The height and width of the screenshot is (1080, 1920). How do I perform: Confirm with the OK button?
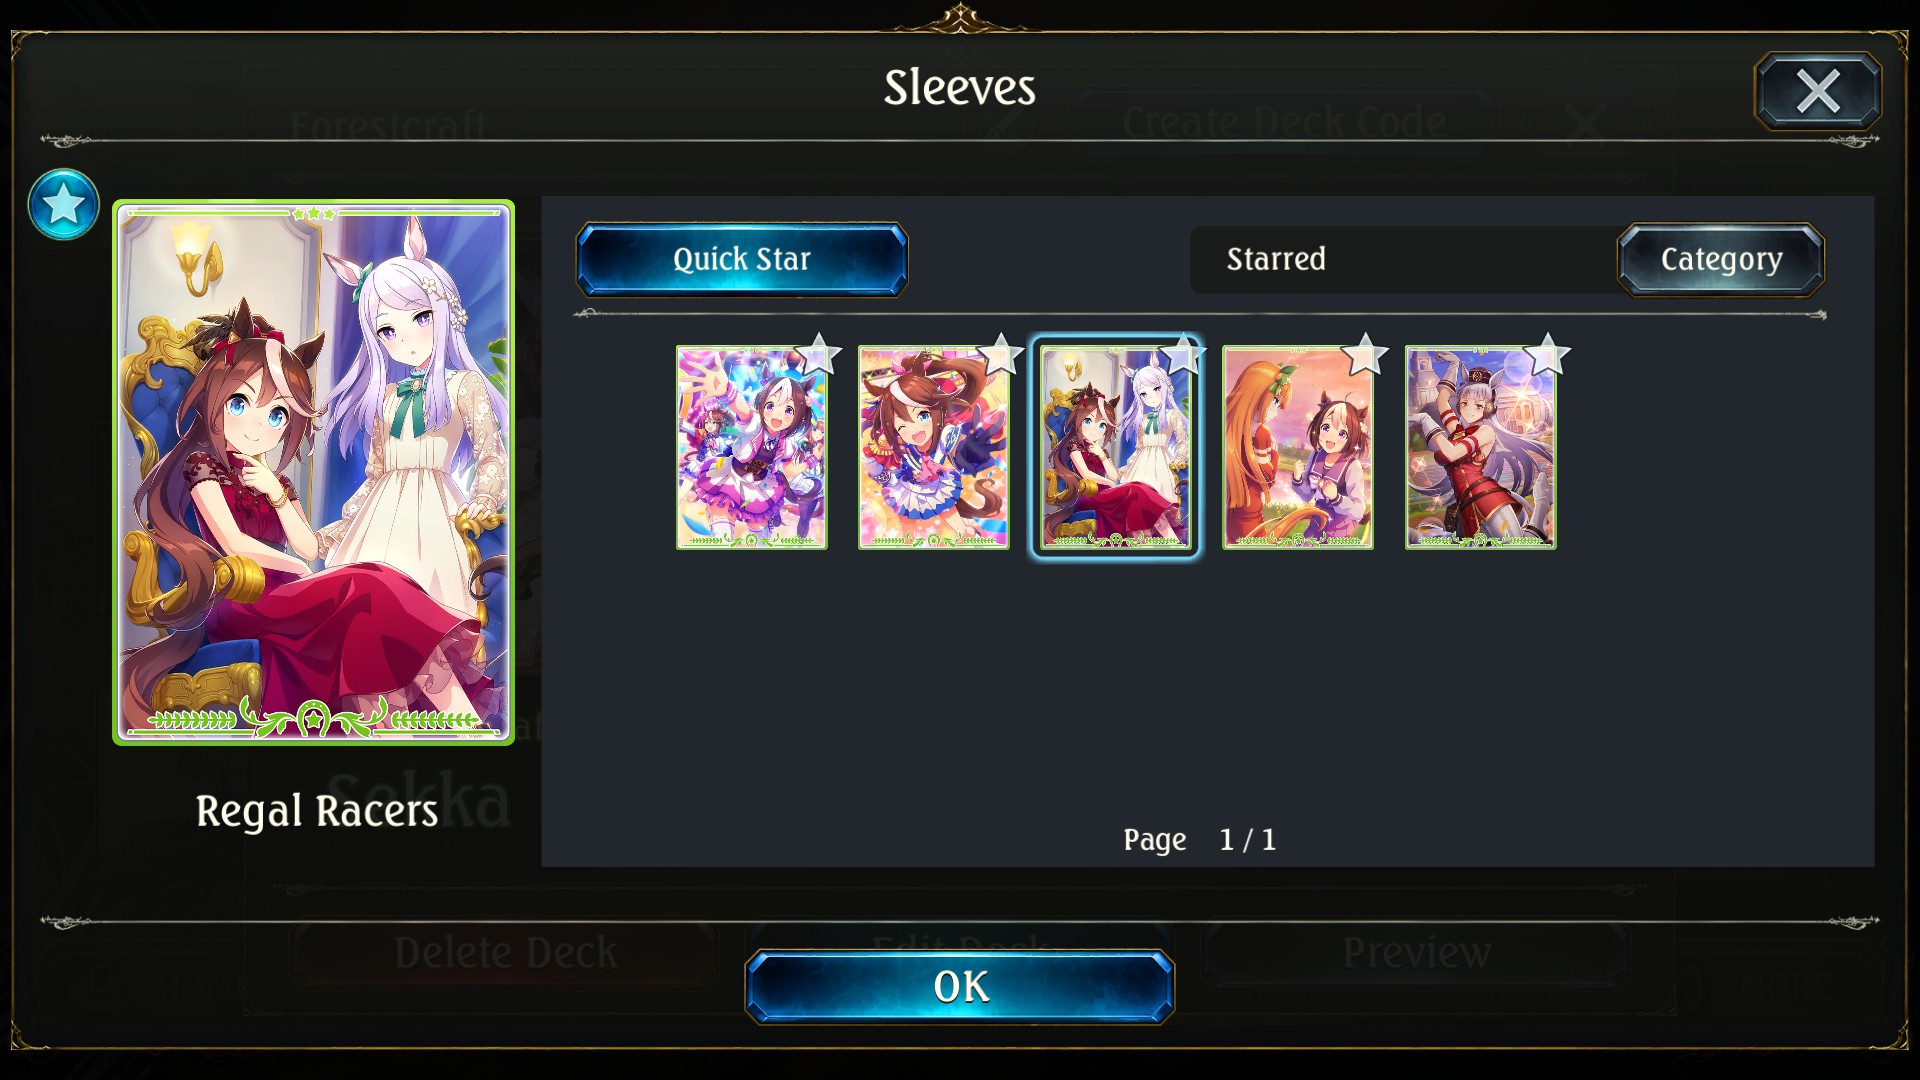960,987
